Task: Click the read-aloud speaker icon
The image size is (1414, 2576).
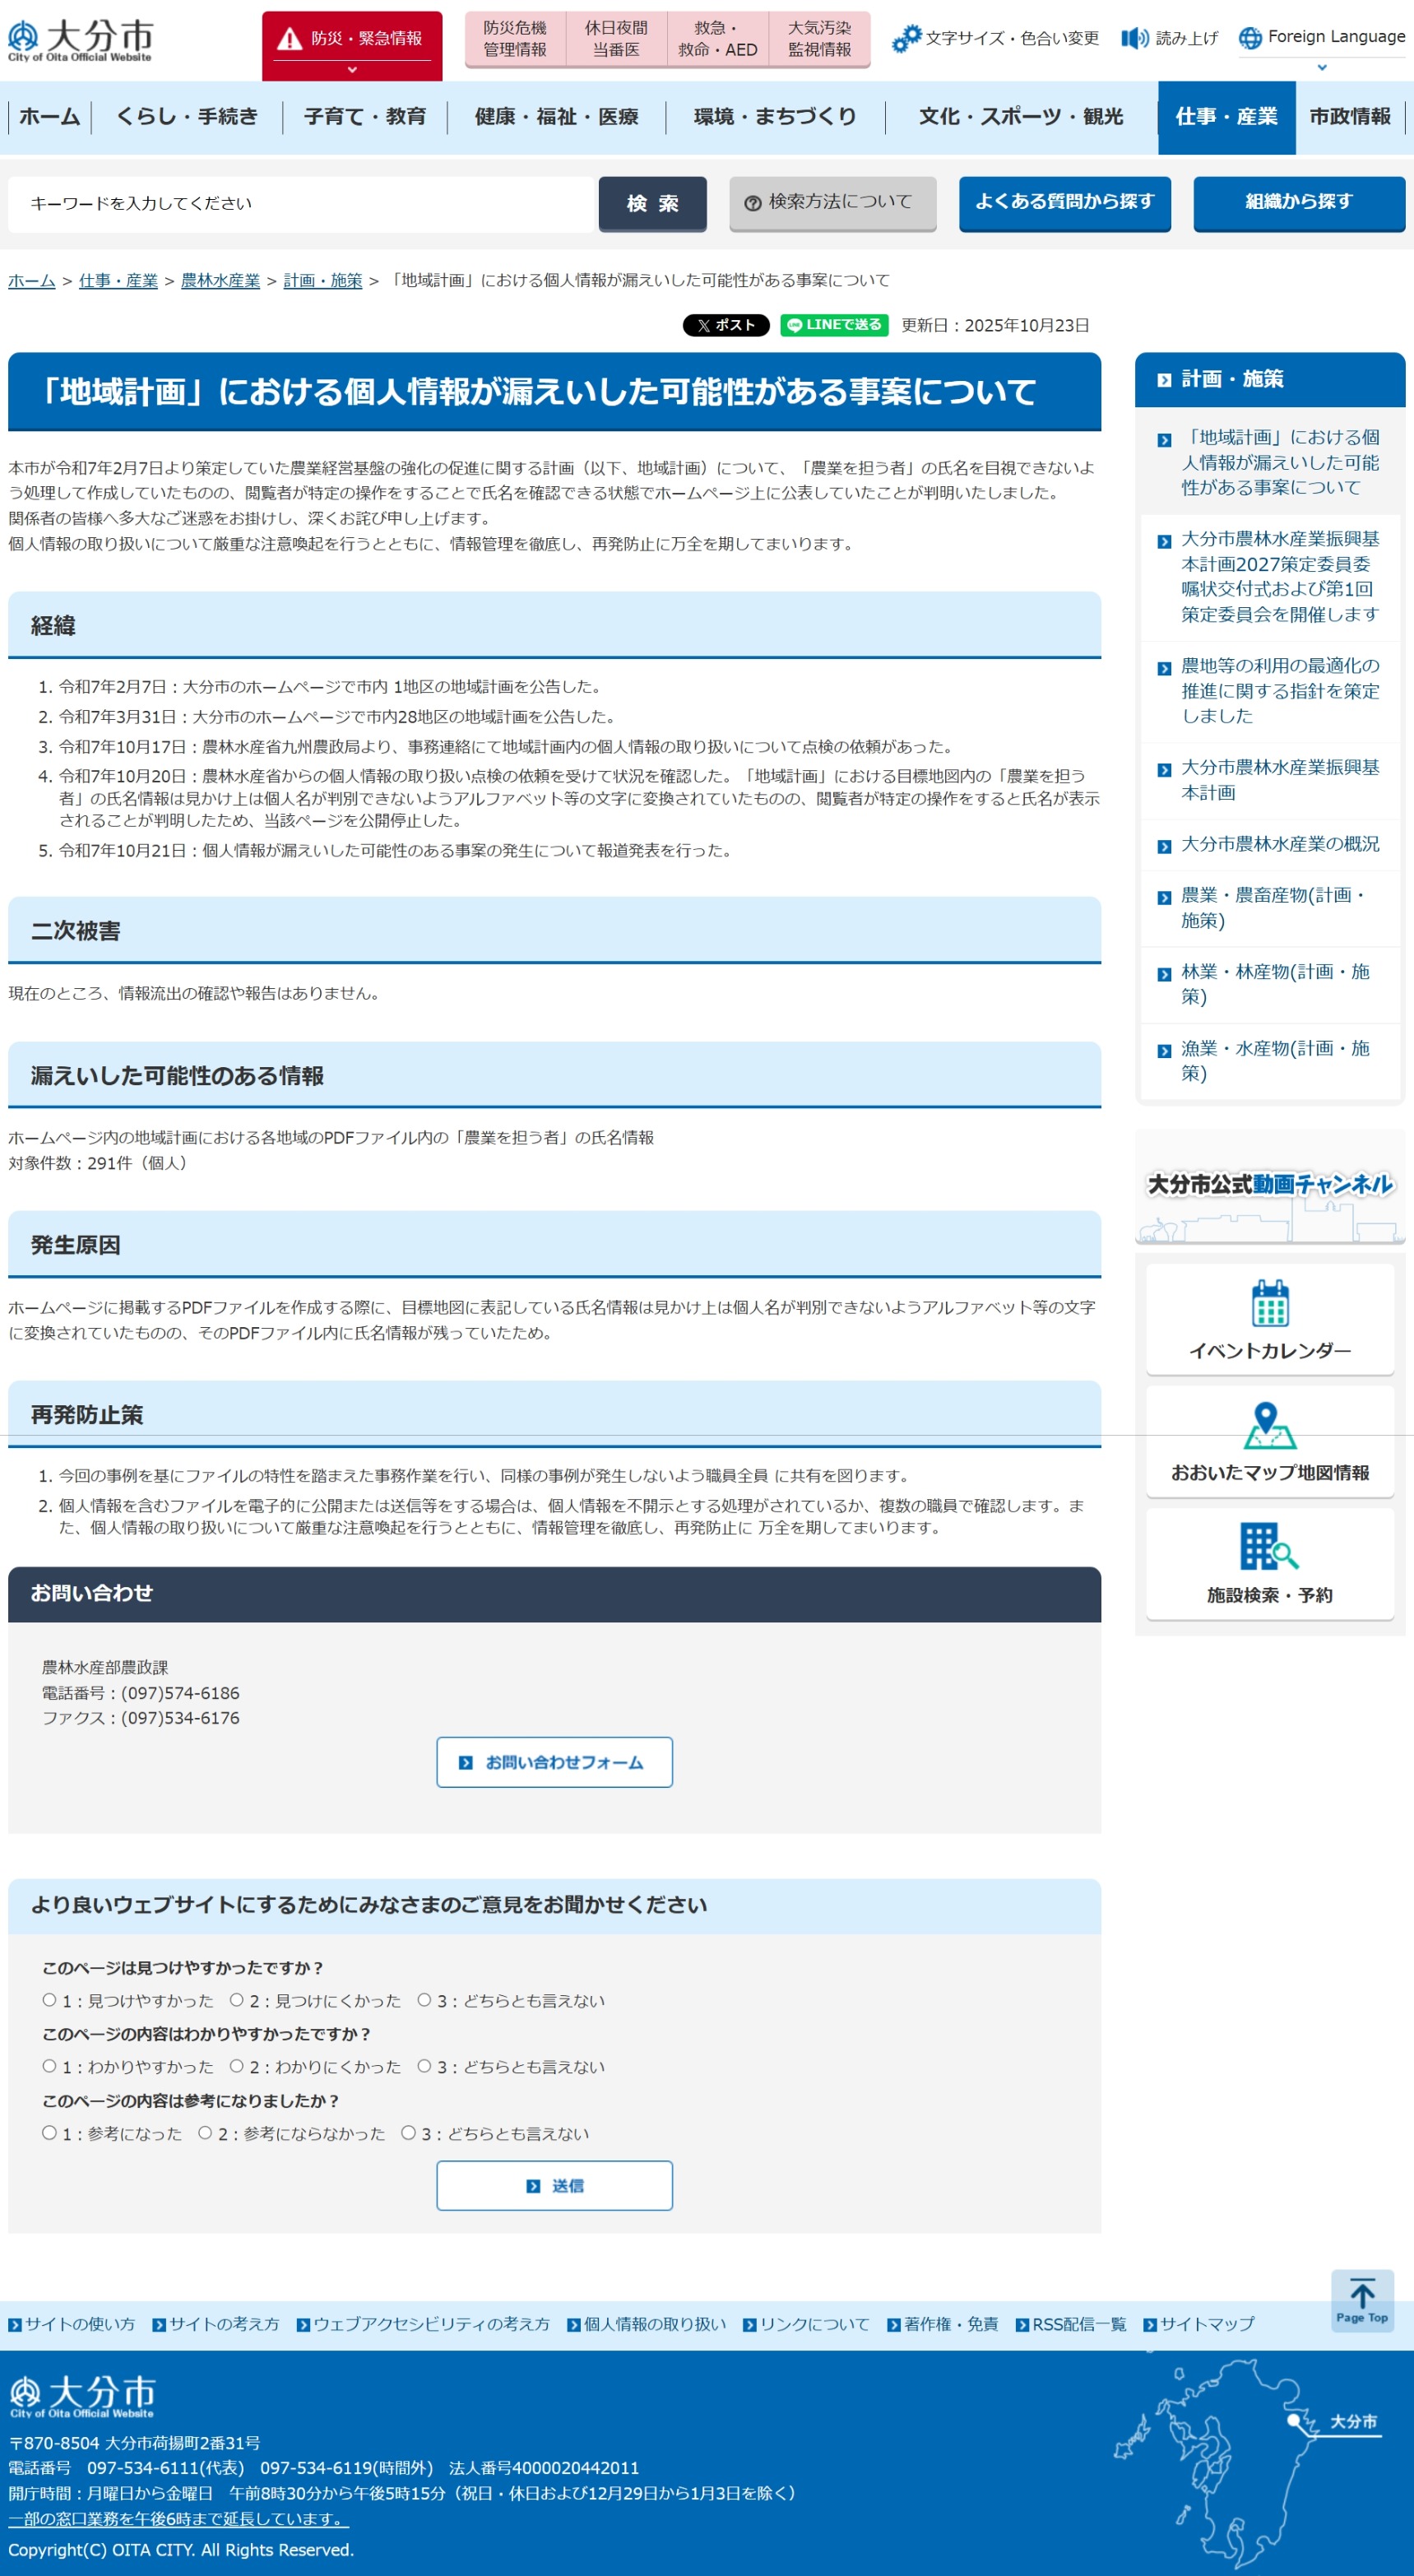Action: (1134, 38)
